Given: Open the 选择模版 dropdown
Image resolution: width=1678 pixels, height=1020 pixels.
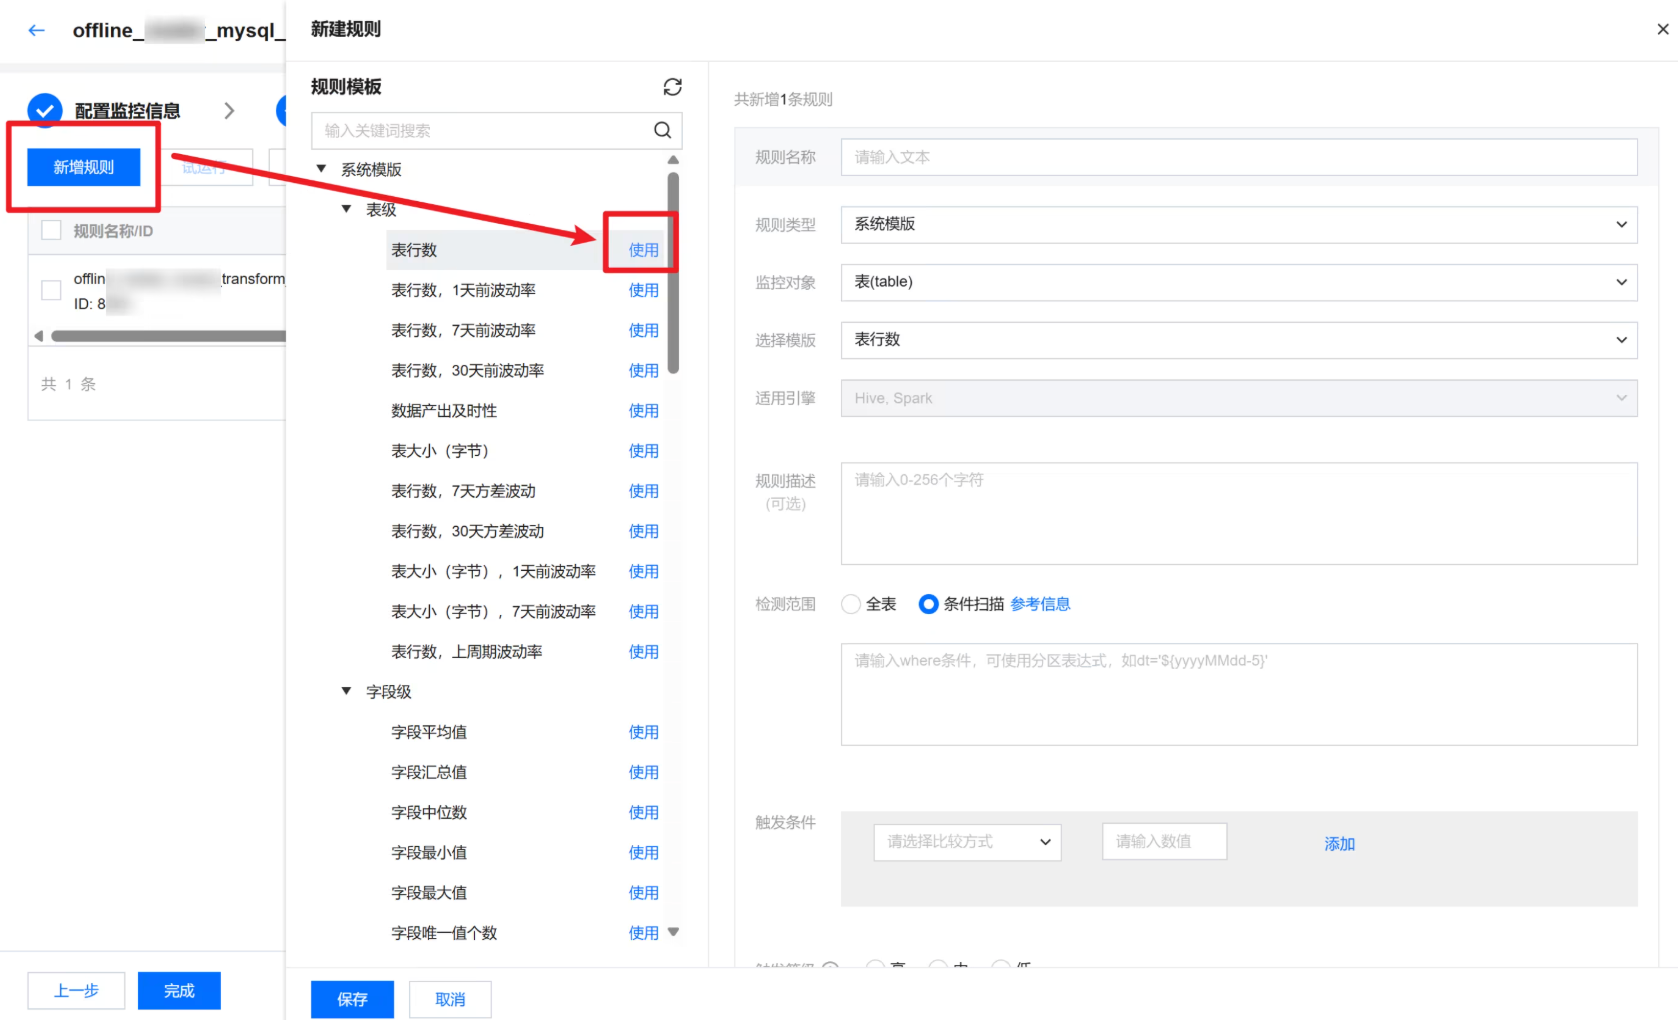Looking at the screenshot, I should click(x=1238, y=340).
